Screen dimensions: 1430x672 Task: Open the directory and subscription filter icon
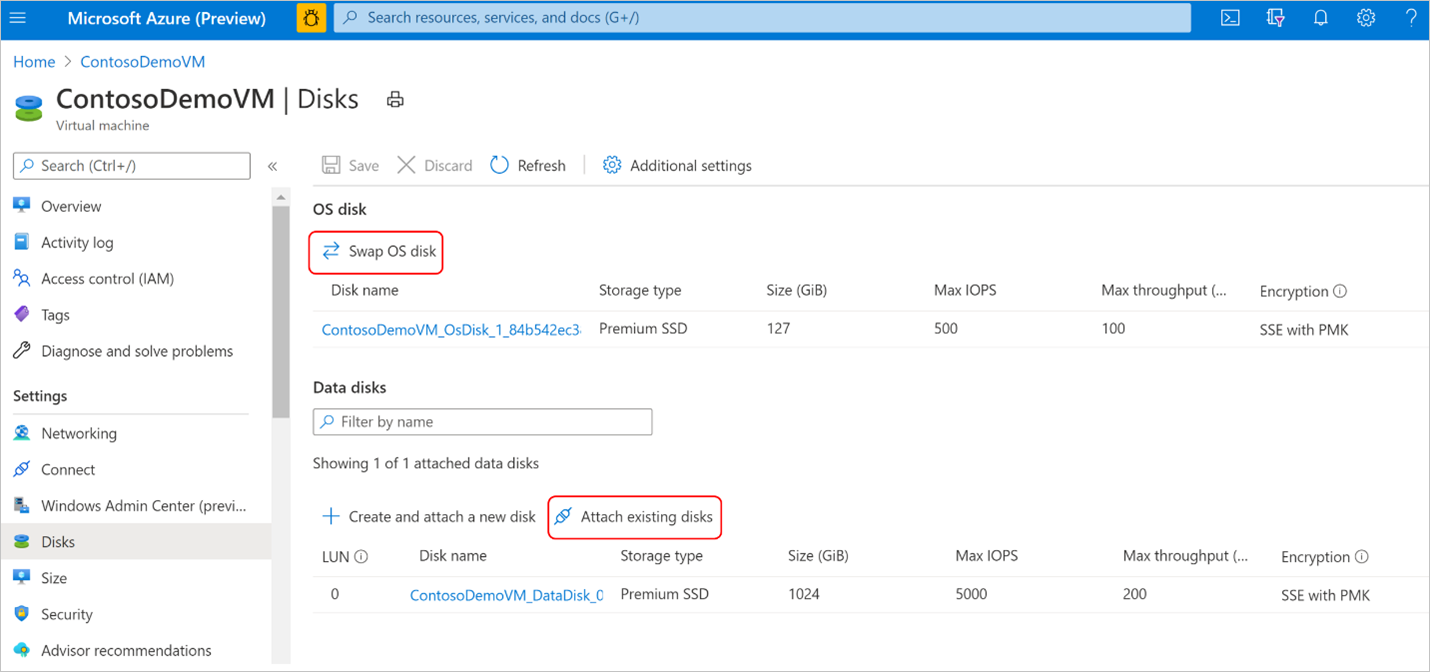point(1276,18)
